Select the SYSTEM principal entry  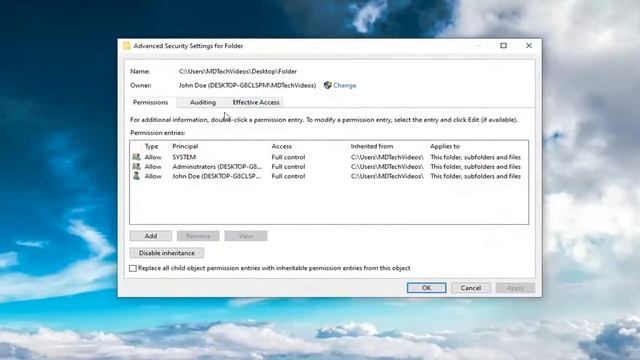184,157
